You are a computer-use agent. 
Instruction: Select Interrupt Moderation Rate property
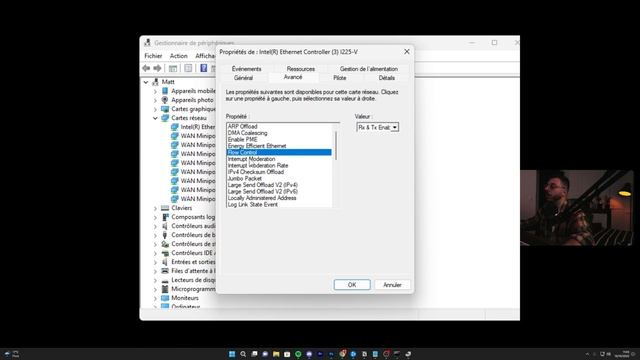pyautogui.click(x=258, y=165)
